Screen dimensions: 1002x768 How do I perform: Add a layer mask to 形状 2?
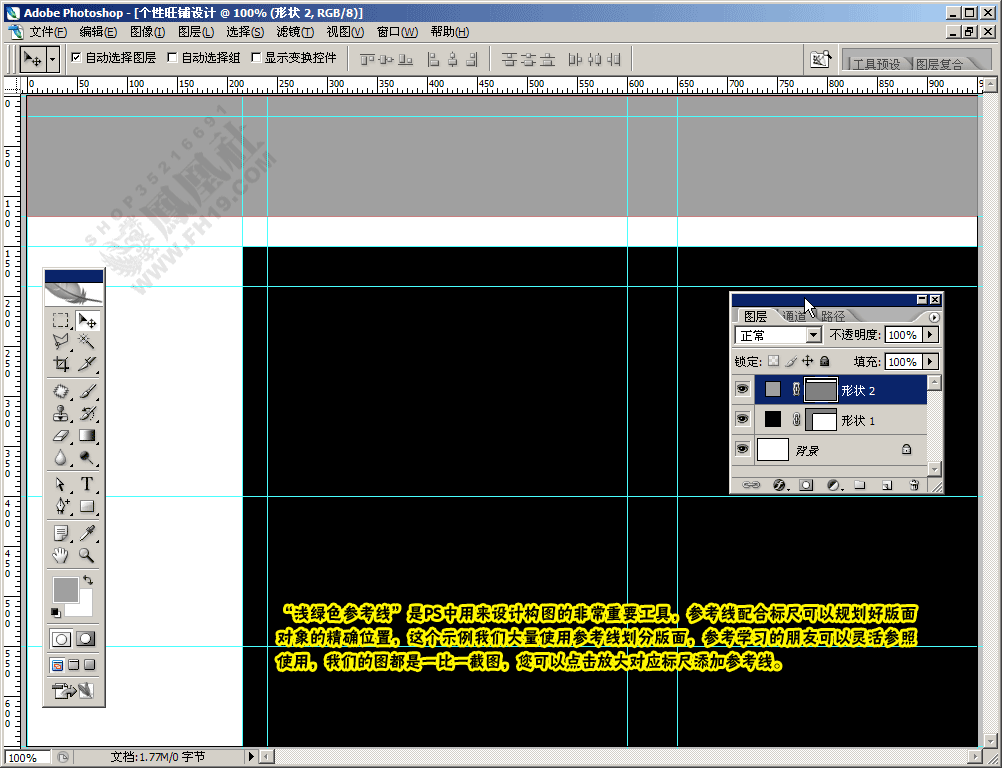pos(806,486)
